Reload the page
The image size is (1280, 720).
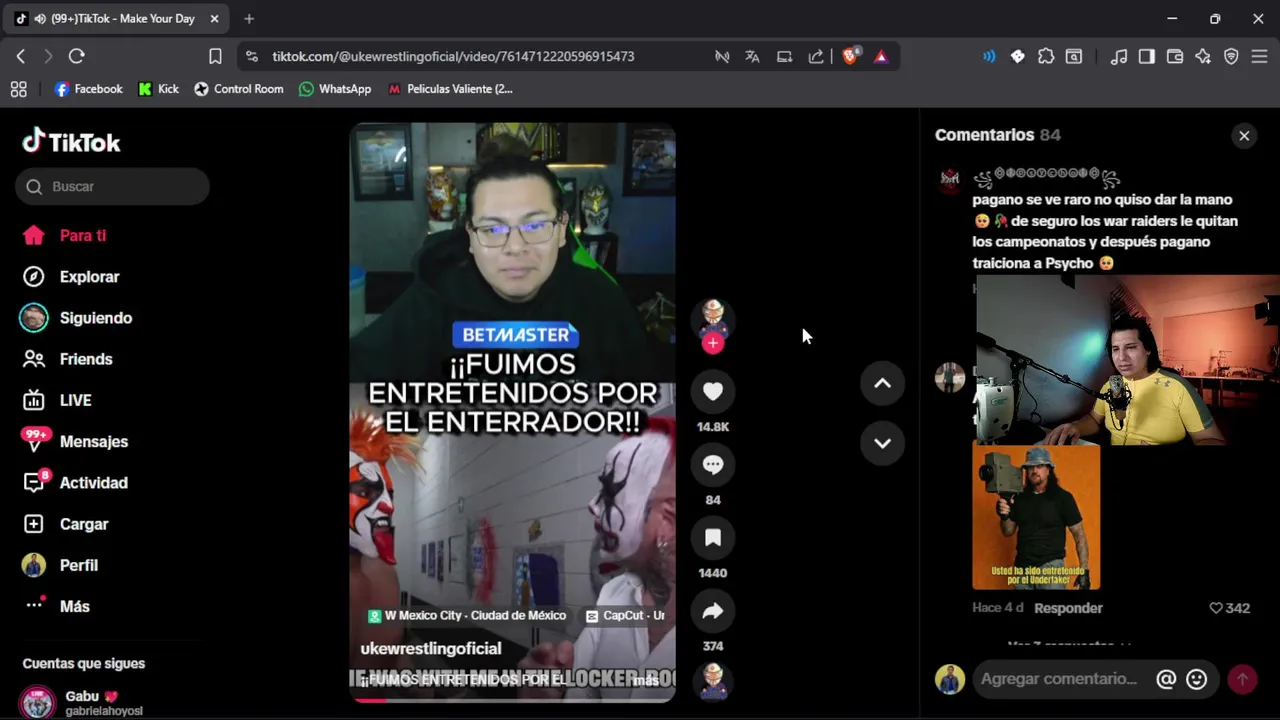(x=76, y=56)
